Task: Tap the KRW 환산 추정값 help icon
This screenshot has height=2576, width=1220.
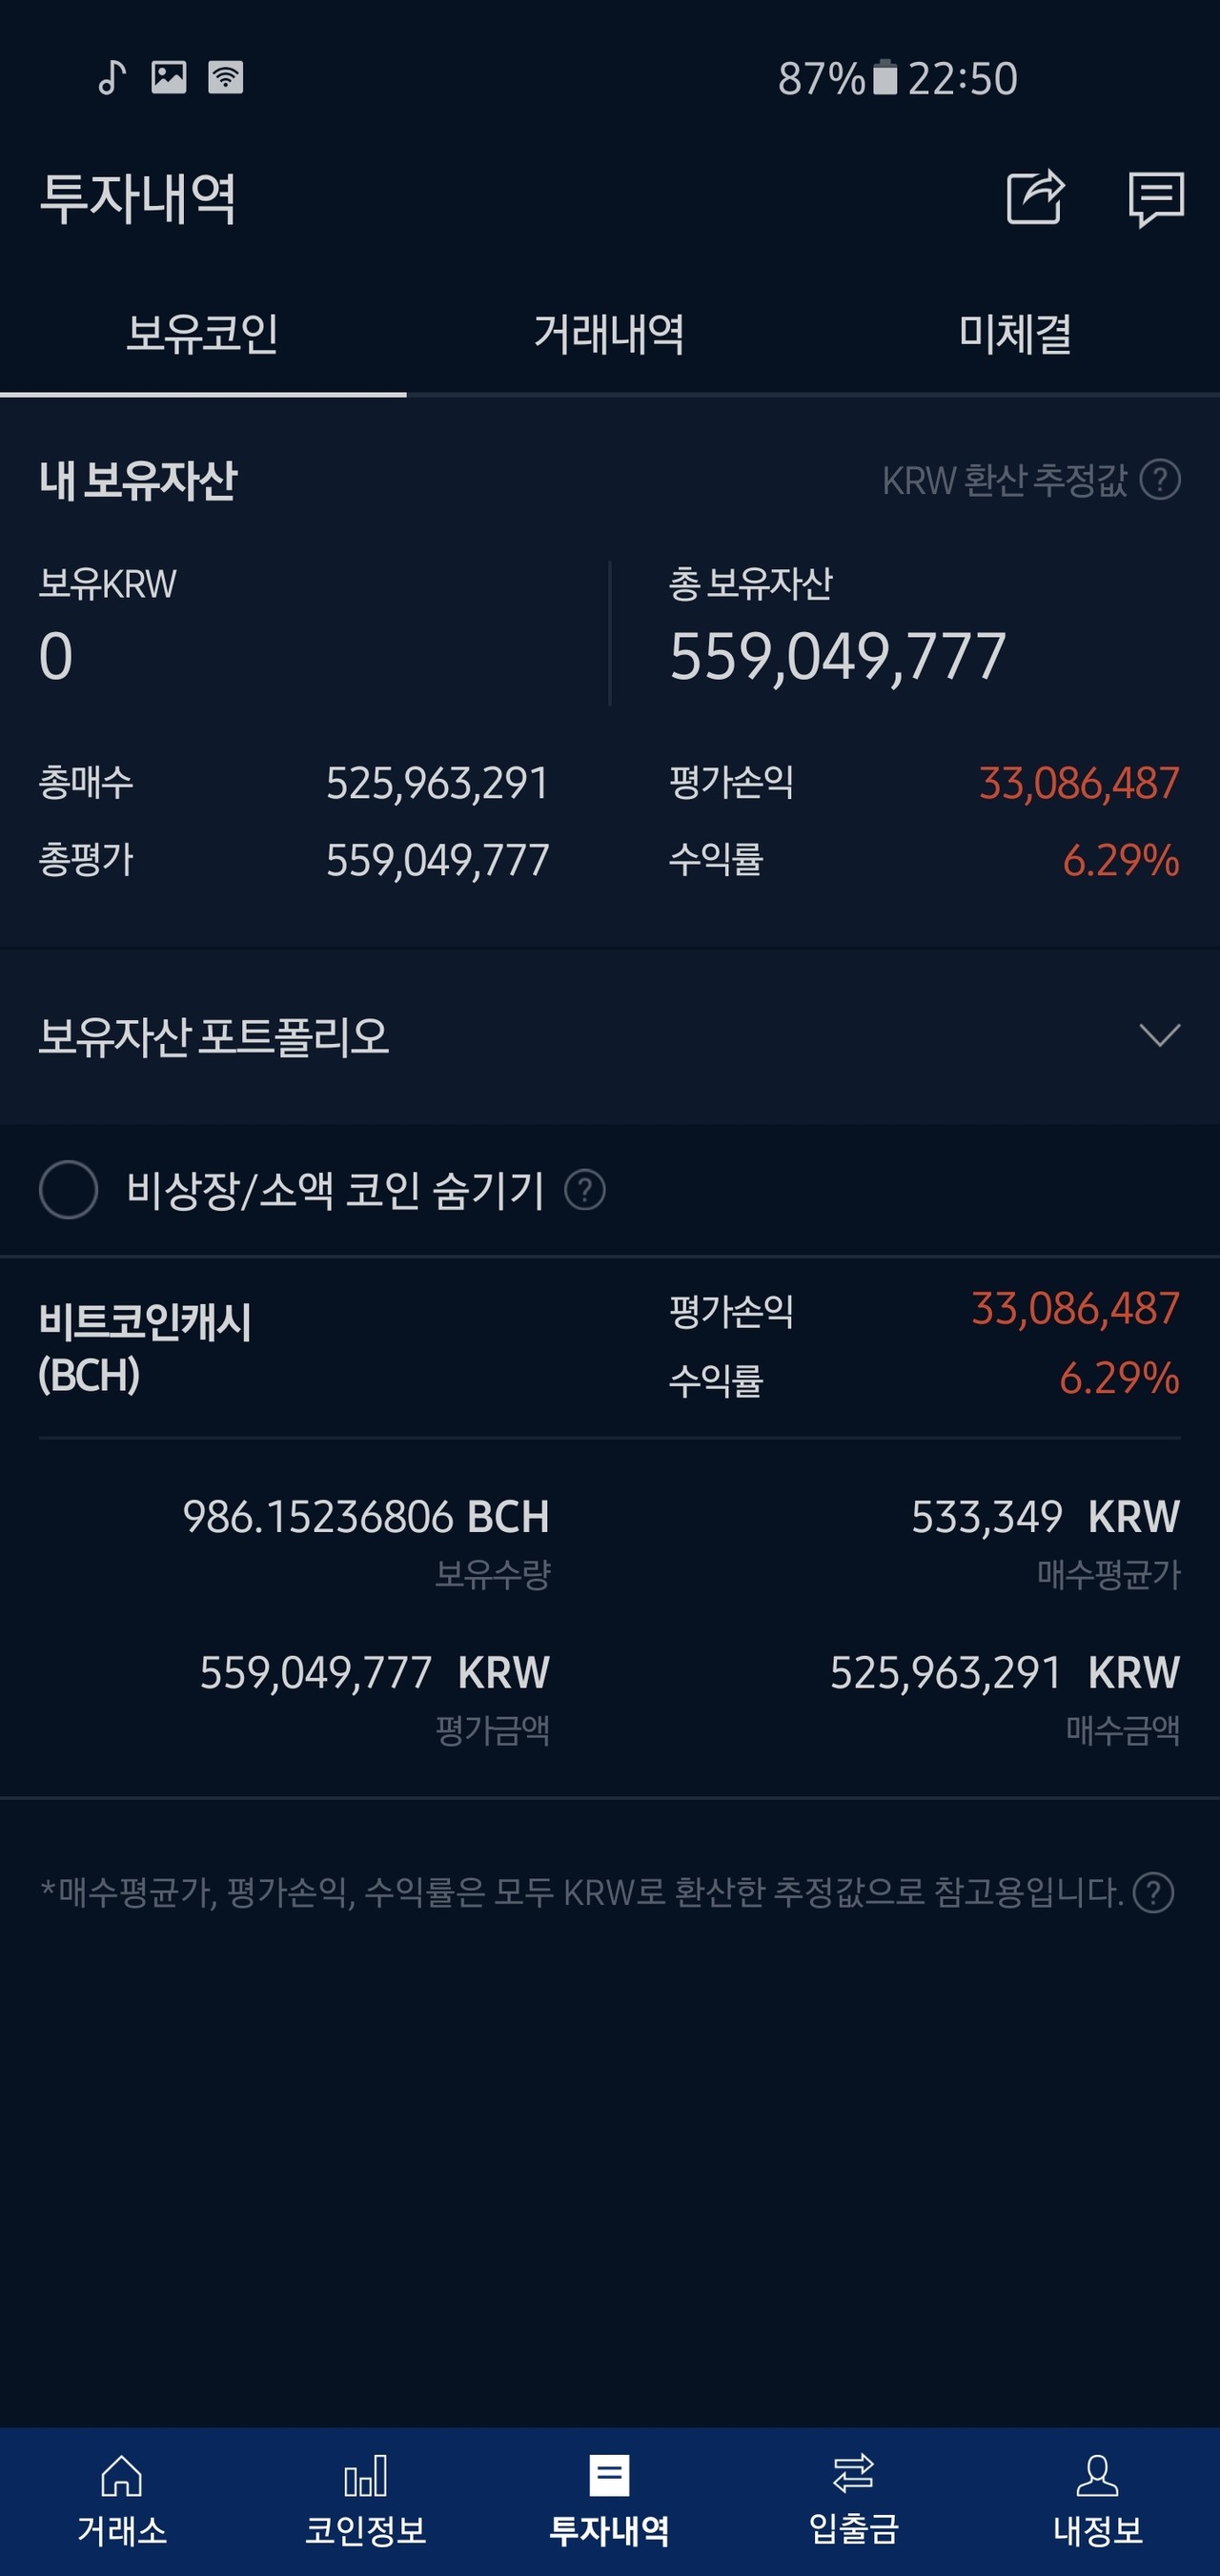Action: [x=1160, y=480]
